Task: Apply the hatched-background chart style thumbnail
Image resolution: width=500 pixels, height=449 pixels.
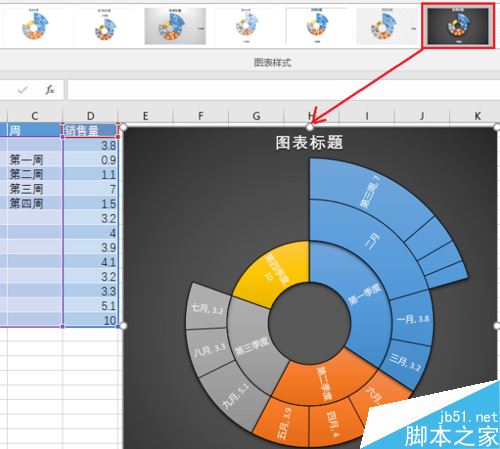Action: tap(387, 27)
